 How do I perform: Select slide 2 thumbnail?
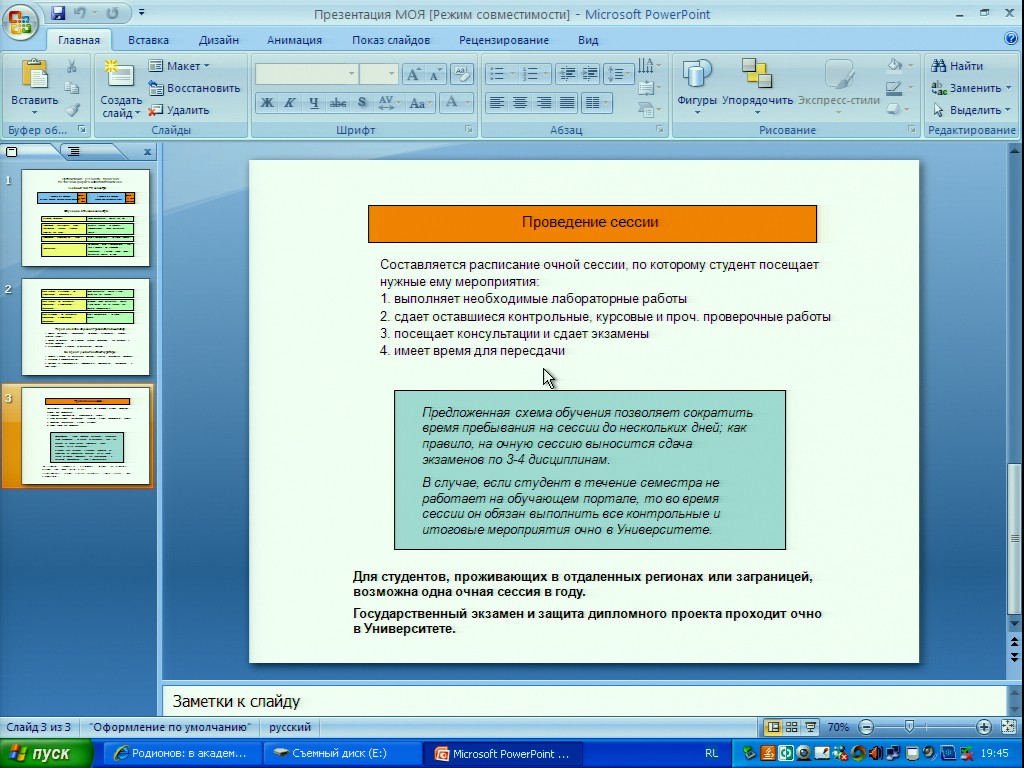86,327
